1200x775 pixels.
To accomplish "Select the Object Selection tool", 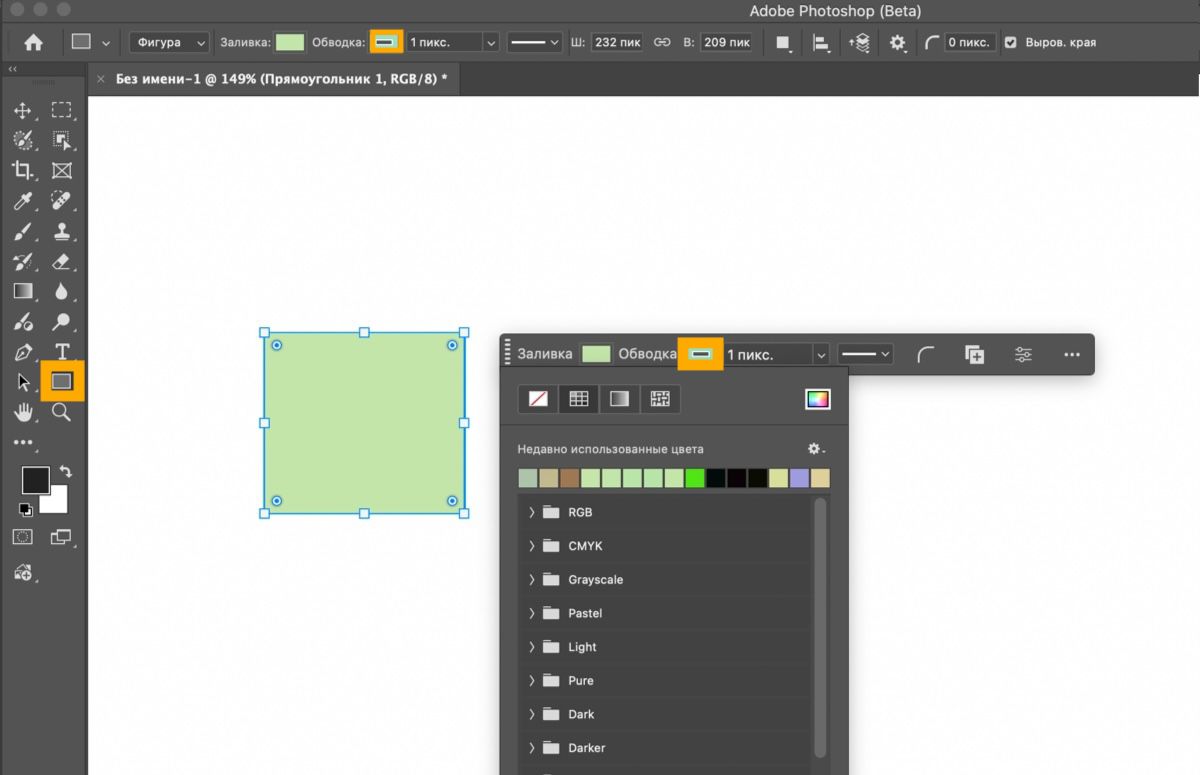I will [x=62, y=141].
